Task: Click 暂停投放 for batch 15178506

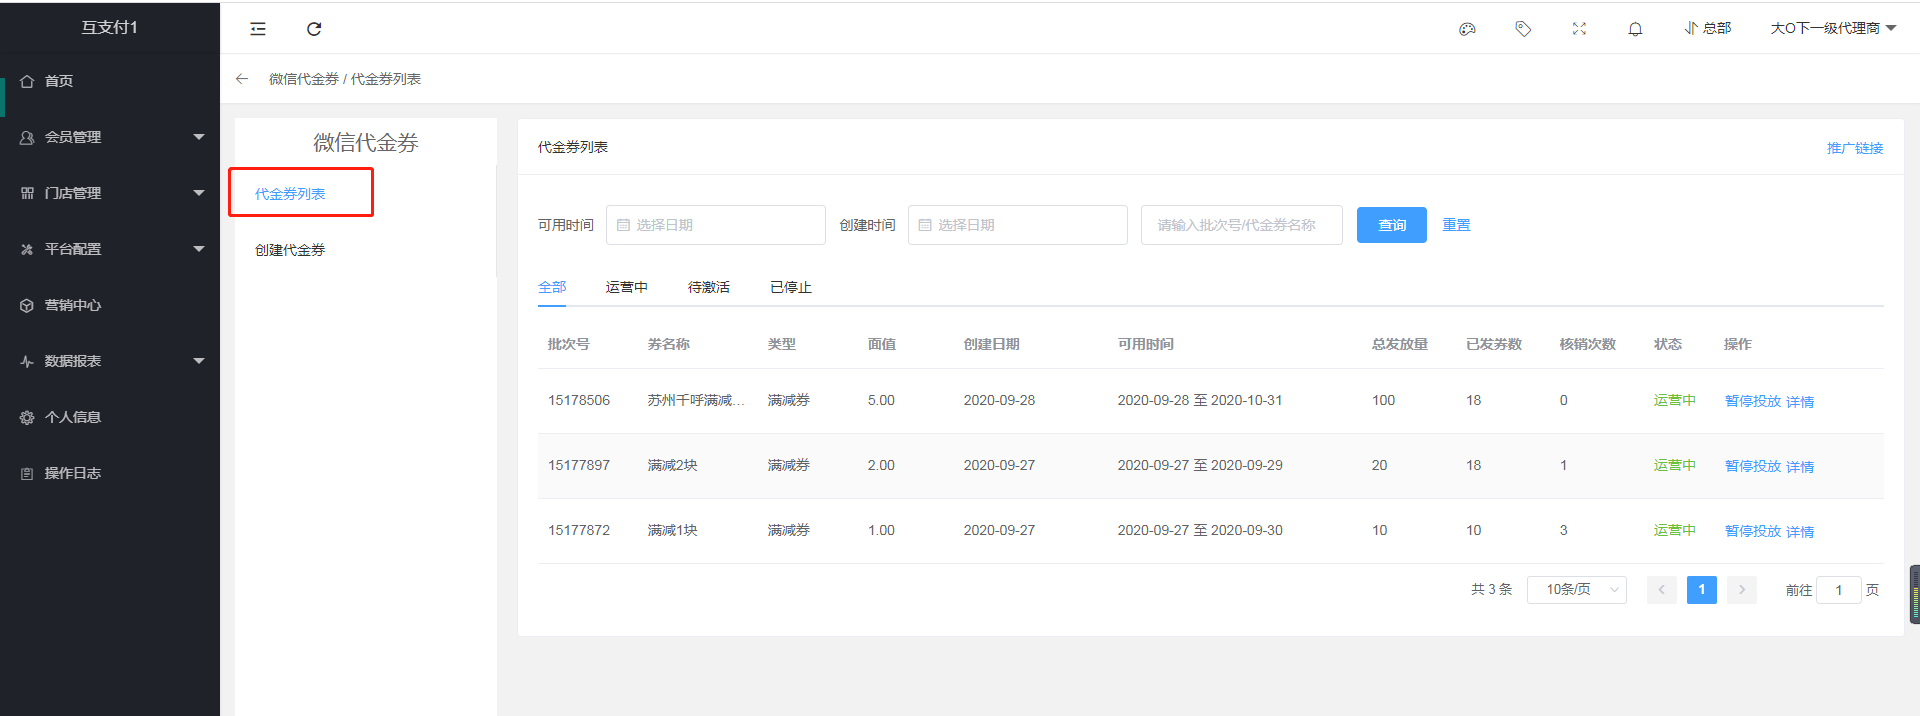Action: (x=1753, y=401)
